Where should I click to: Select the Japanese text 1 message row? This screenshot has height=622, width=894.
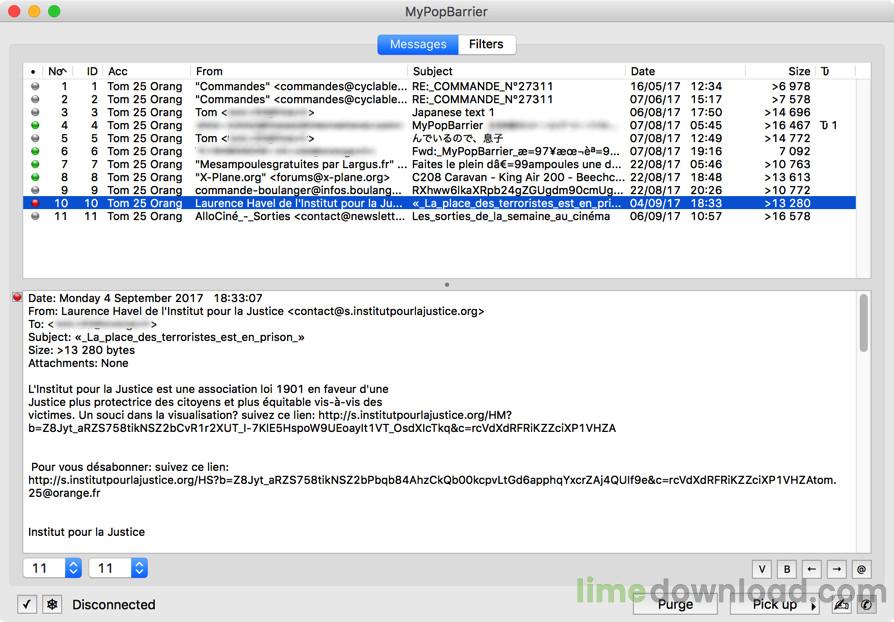pyautogui.click(x=439, y=112)
